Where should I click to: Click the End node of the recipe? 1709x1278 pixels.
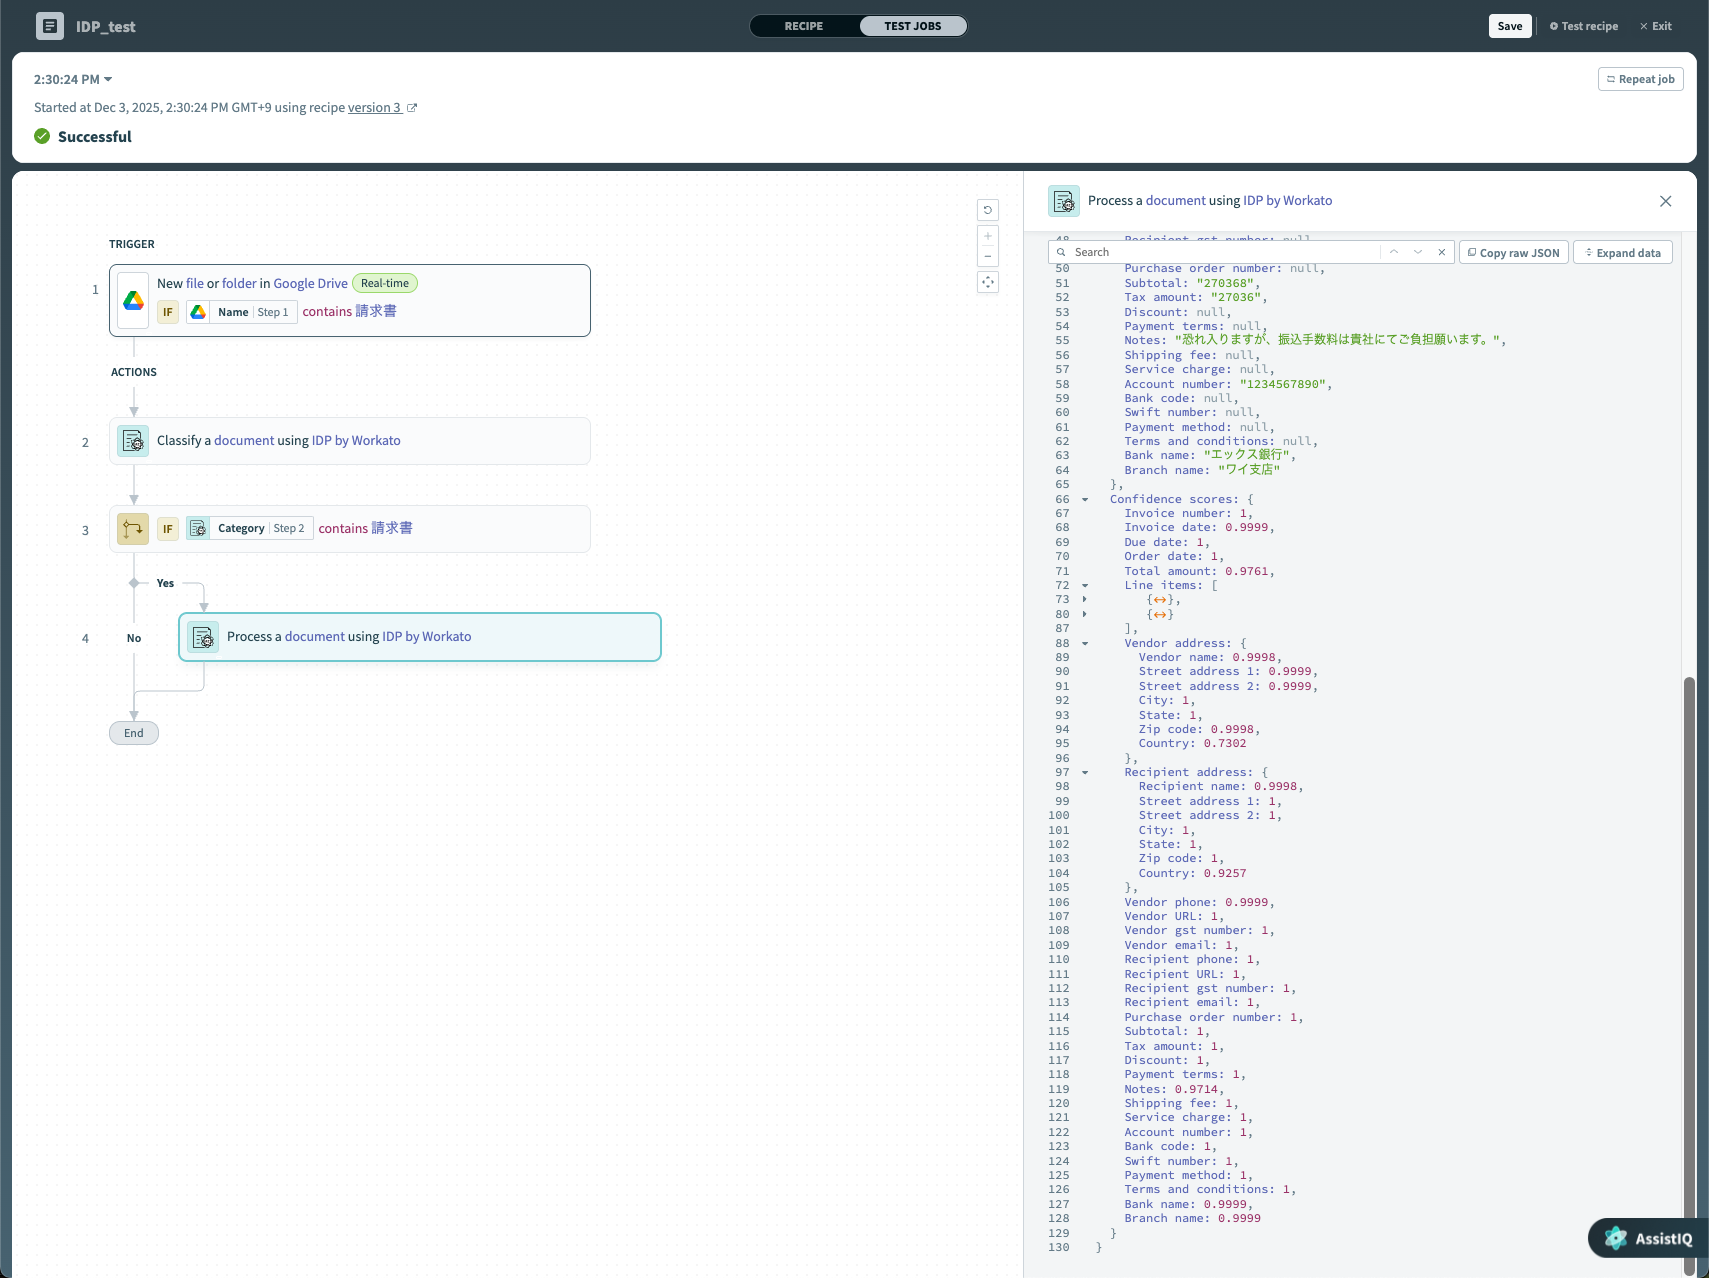click(x=134, y=733)
